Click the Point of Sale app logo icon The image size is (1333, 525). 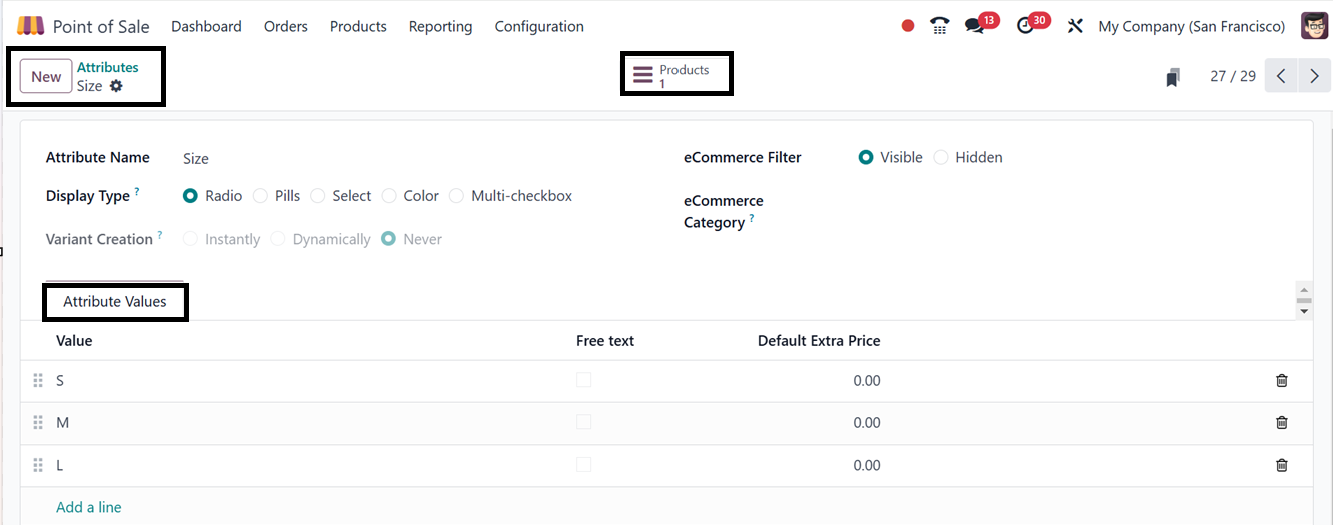[x=31, y=26]
